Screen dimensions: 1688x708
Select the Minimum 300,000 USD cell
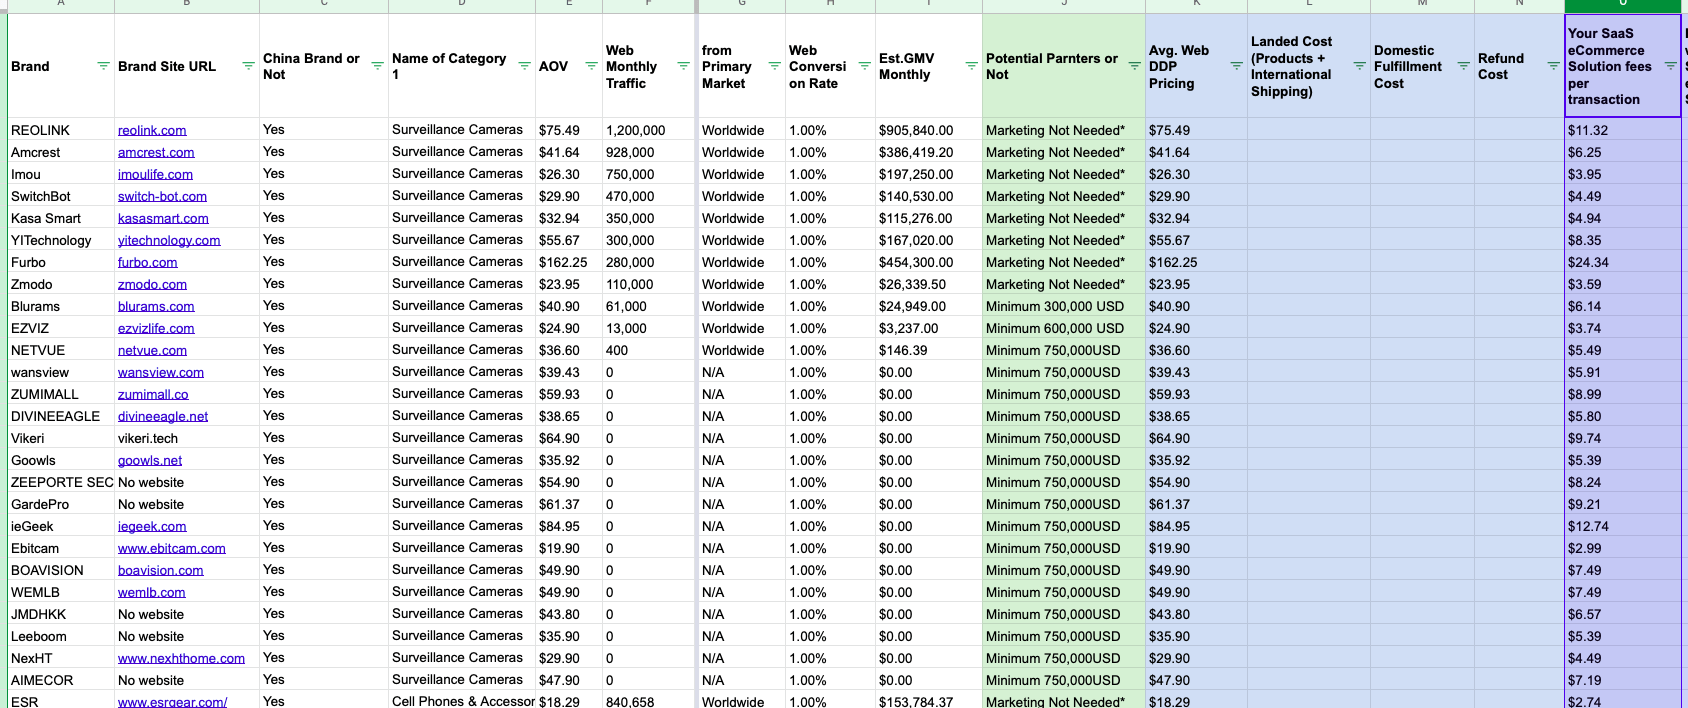point(1064,306)
